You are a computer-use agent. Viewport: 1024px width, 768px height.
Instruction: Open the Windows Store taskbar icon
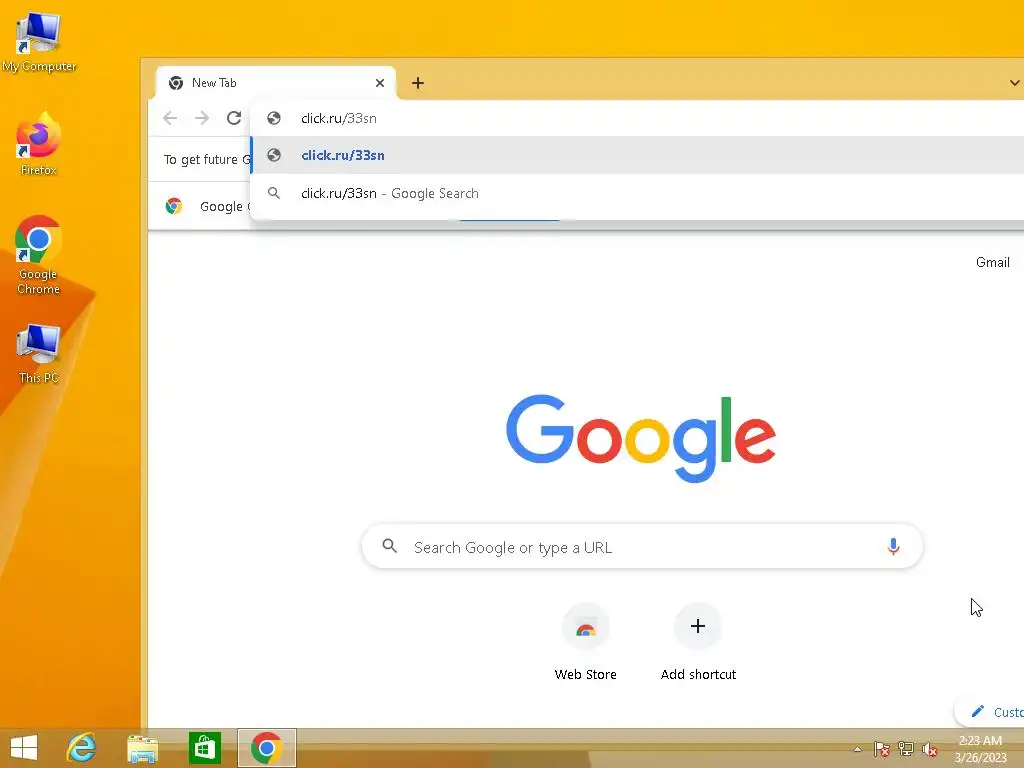point(204,748)
